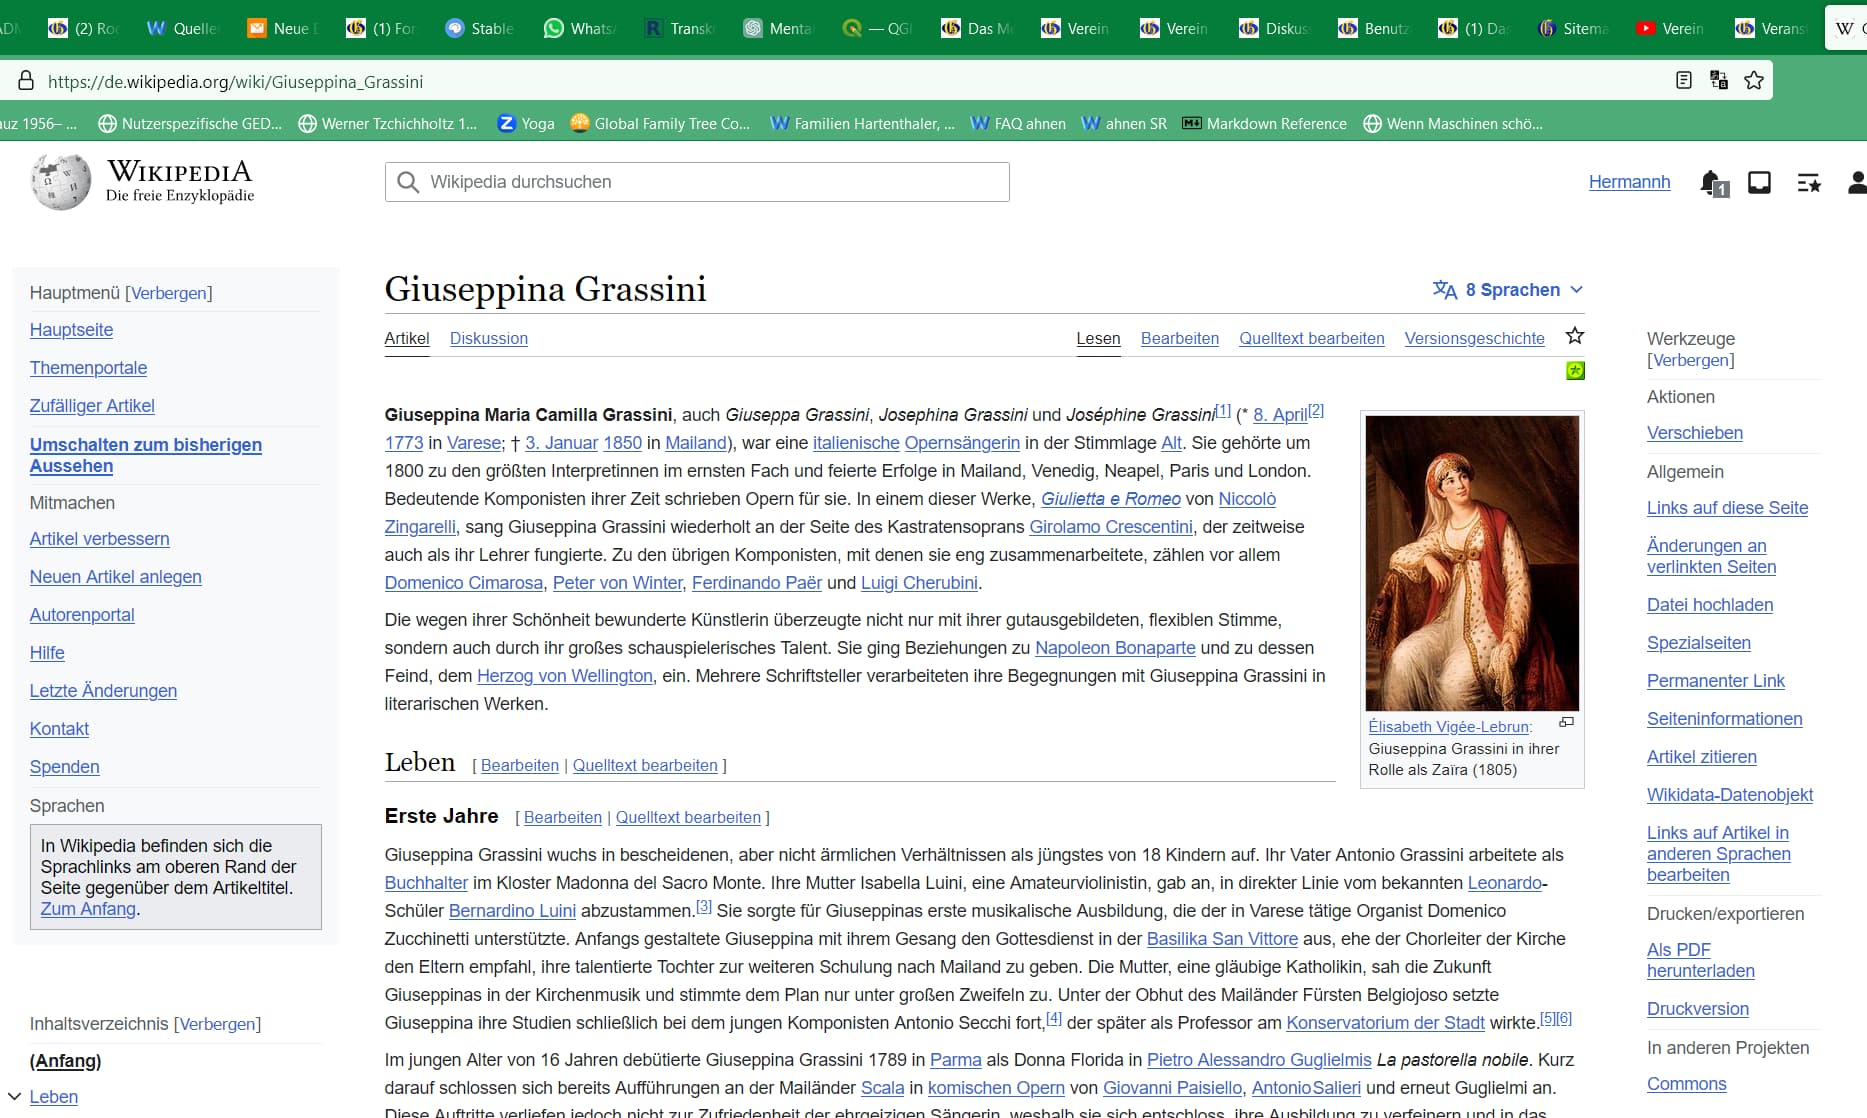This screenshot has width=1867, height=1118.
Task: Switch to the WhatsApp browser tab
Action: coord(578,28)
